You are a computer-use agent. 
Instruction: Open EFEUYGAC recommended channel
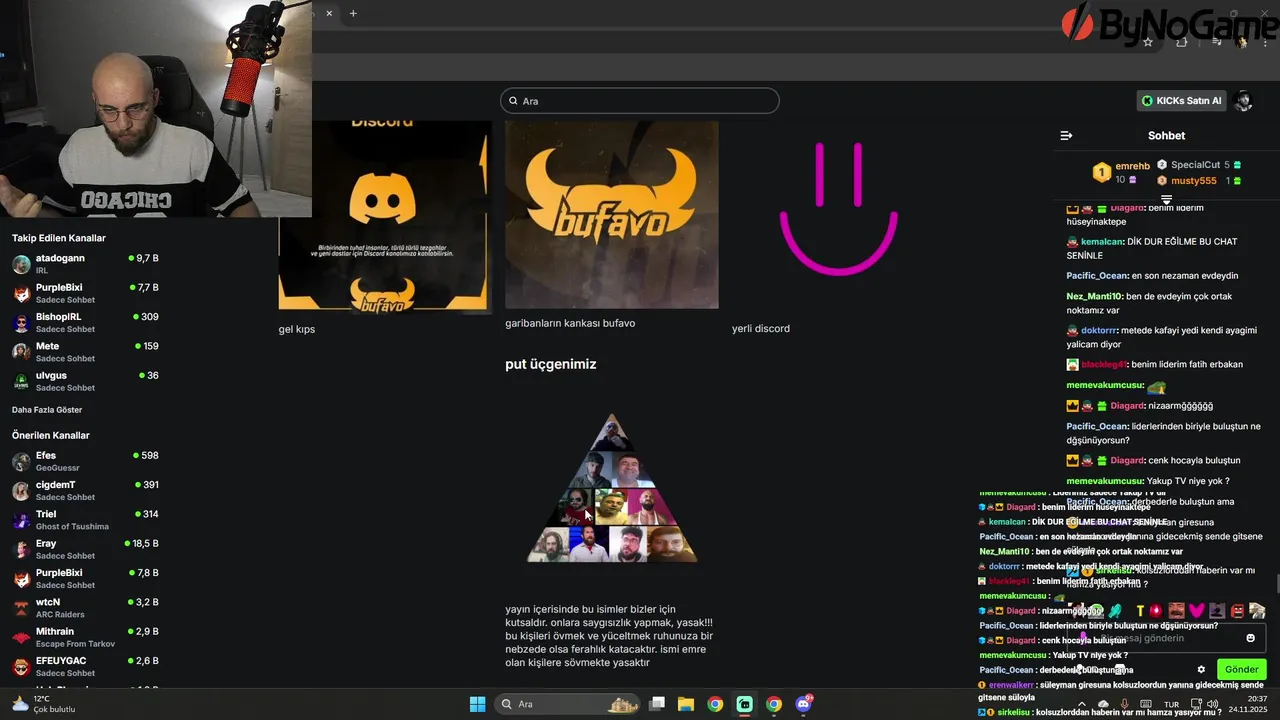[x=88, y=666]
